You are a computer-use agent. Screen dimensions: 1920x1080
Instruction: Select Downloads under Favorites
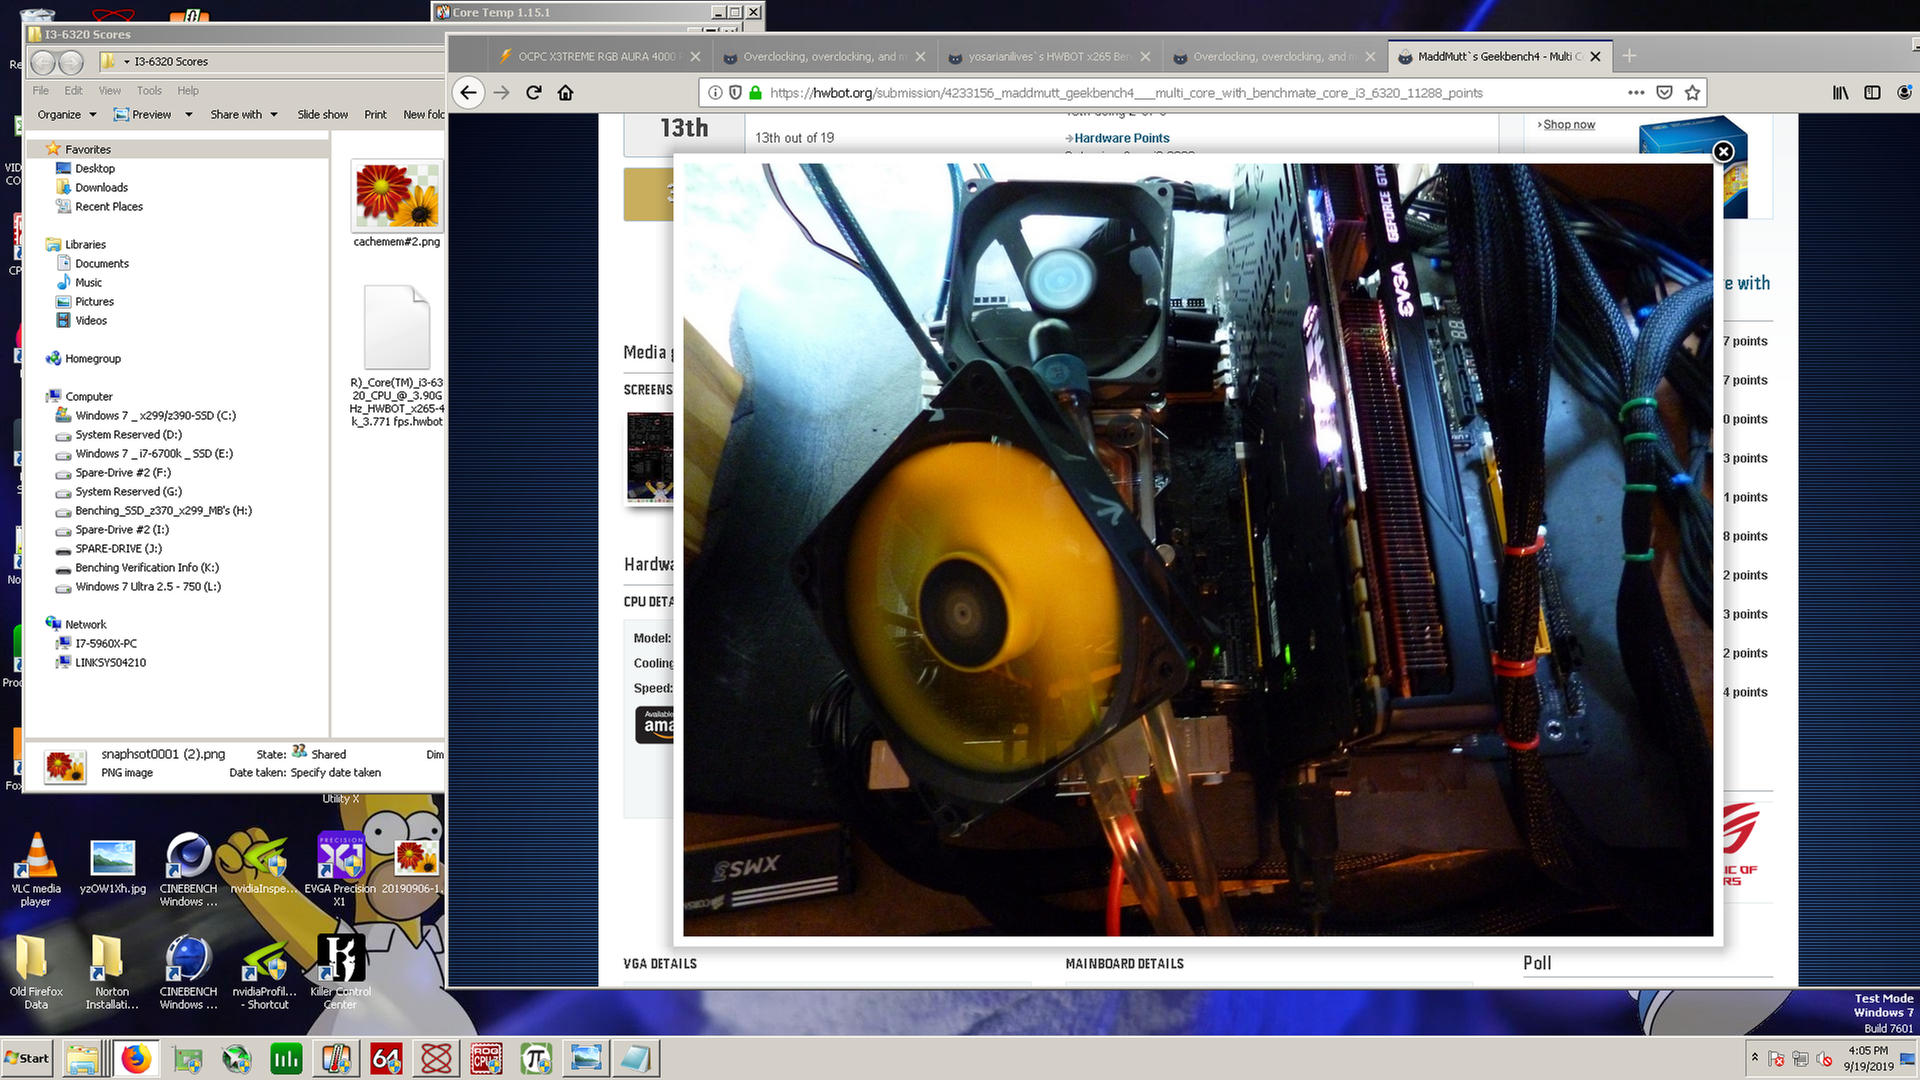pyautogui.click(x=101, y=187)
